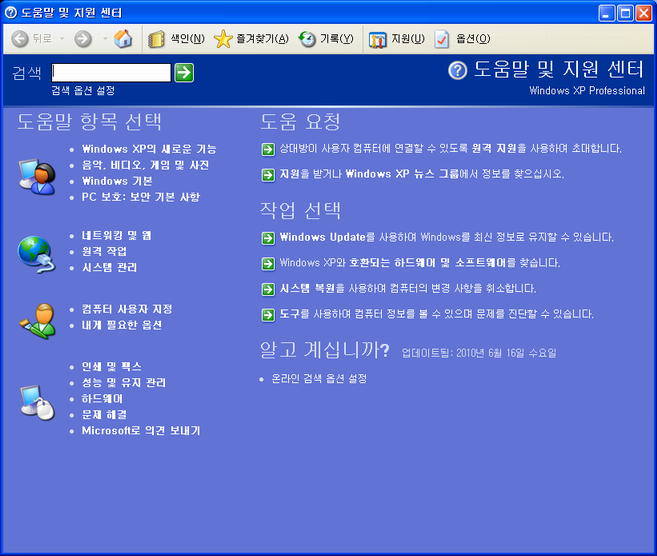The height and width of the screenshot is (556, 657).
Task: Open the 지원(U) support icon
Action: 378,39
